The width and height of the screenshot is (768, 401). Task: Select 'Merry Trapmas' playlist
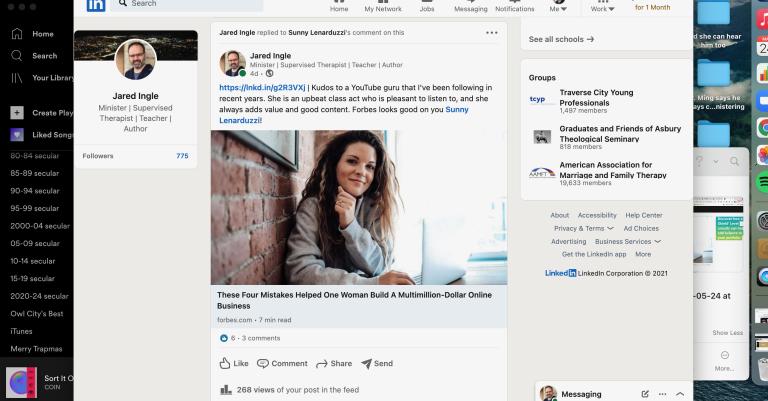pos(36,349)
